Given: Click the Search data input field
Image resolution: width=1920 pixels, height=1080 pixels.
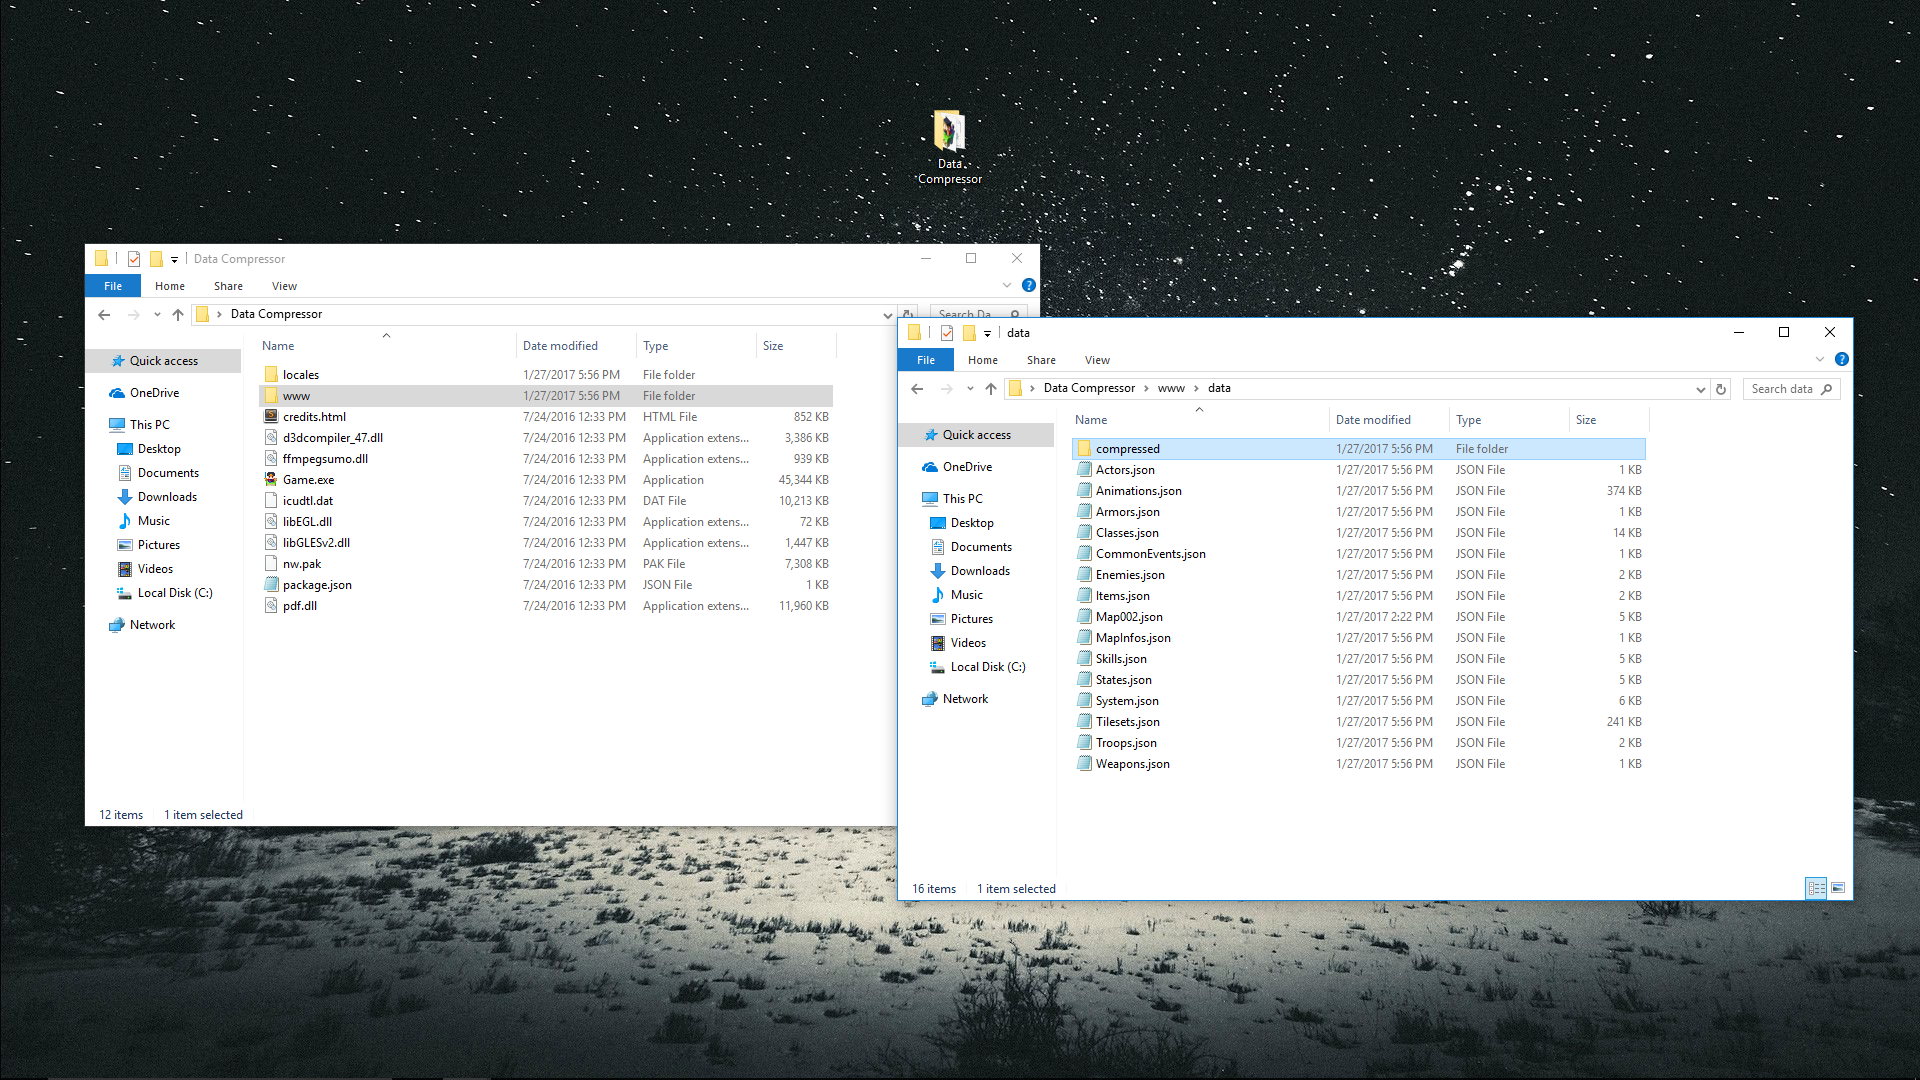Looking at the screenshot, I should click(1782, 389).
